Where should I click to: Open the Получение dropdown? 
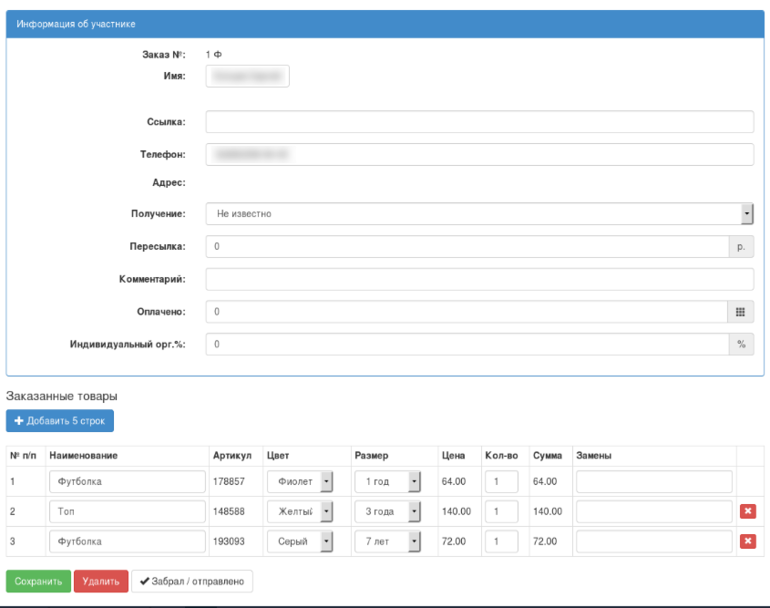click(479, 214)
